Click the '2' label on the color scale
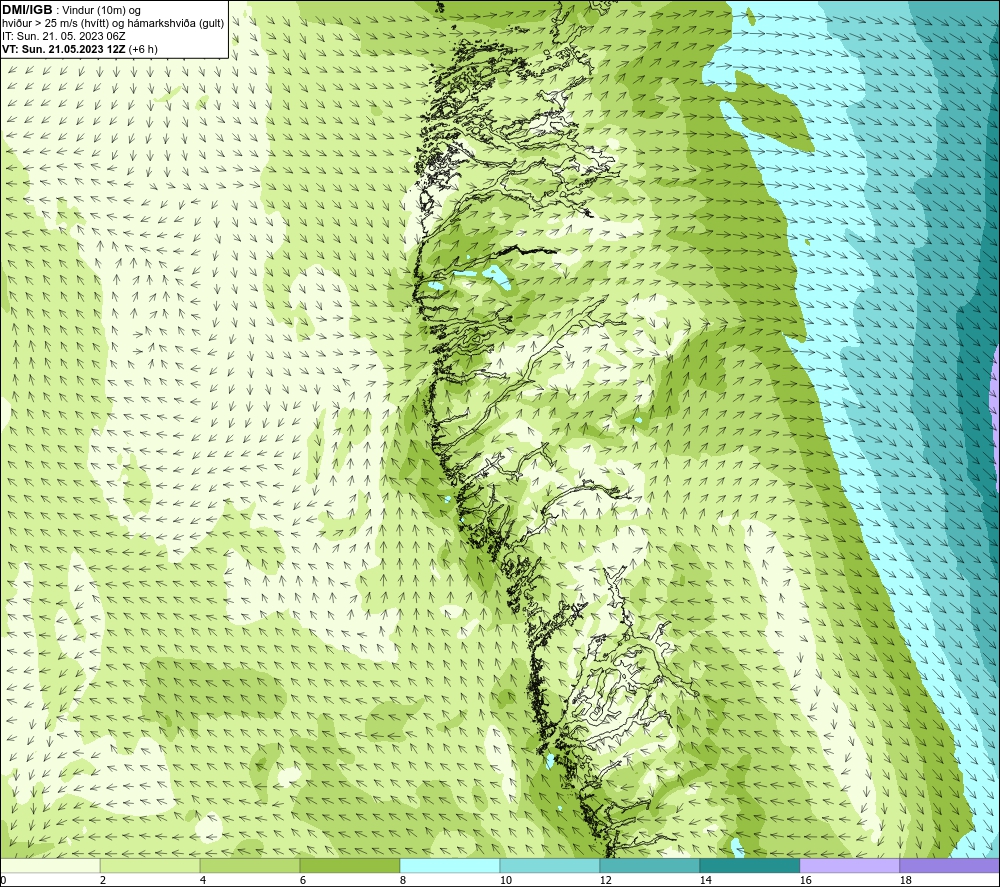This screenshot has height=887, width=1000. coord(103,881)
